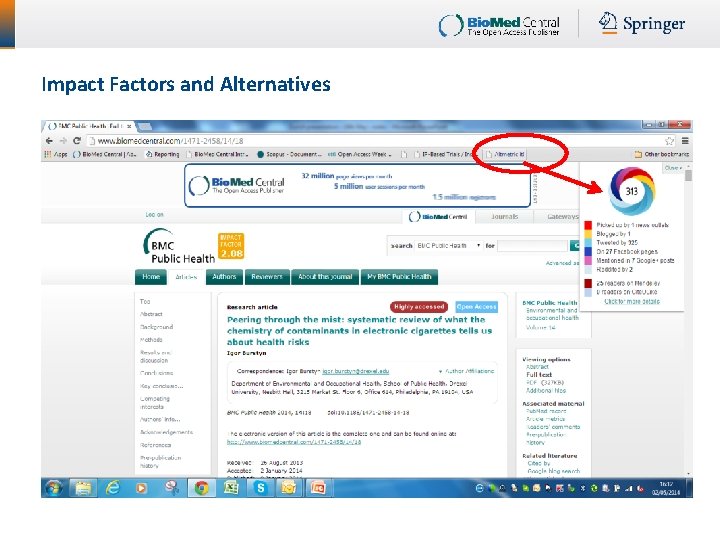Open PowerPoint from the taskbar

pyautogui.click(x=318, y=488)
